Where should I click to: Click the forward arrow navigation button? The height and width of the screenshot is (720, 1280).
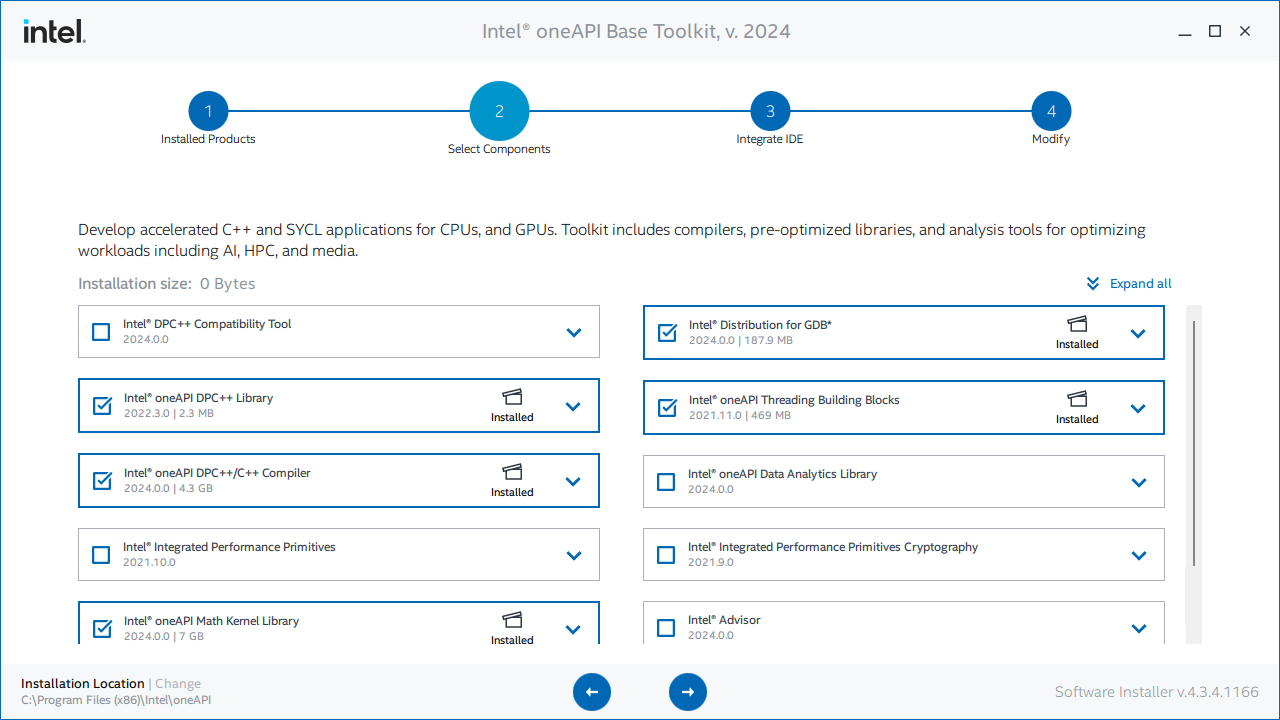[688, 692]
